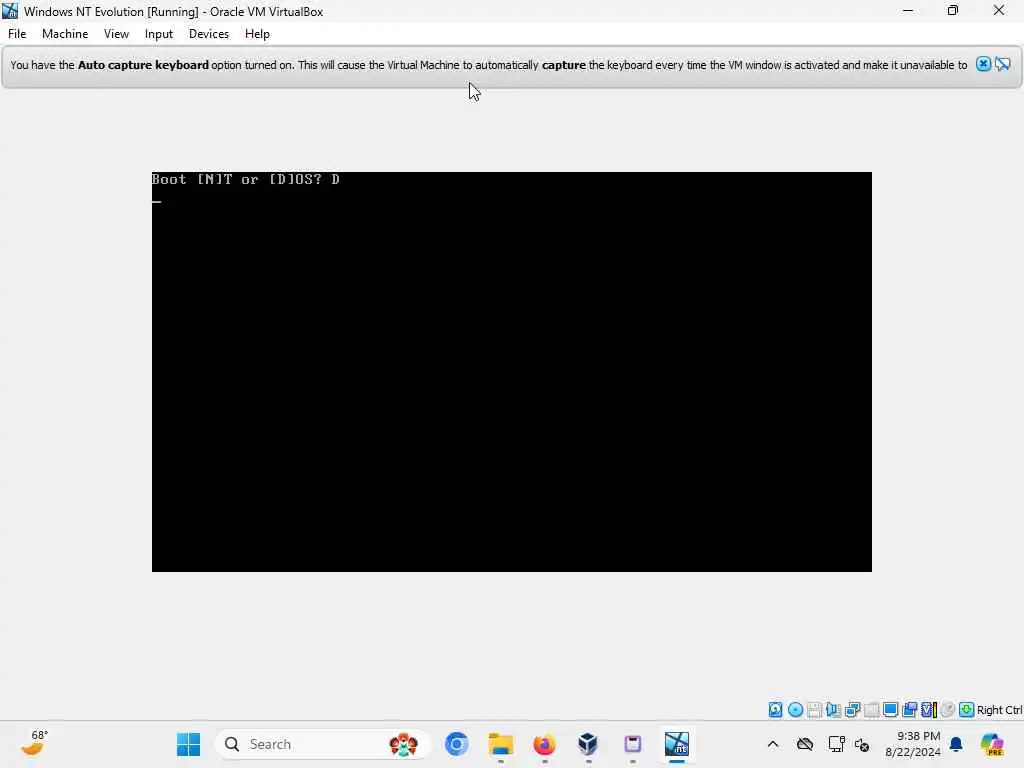1024x768 pixels.
Task: Click the mouse integration status icon
Action: click(948, 710)
